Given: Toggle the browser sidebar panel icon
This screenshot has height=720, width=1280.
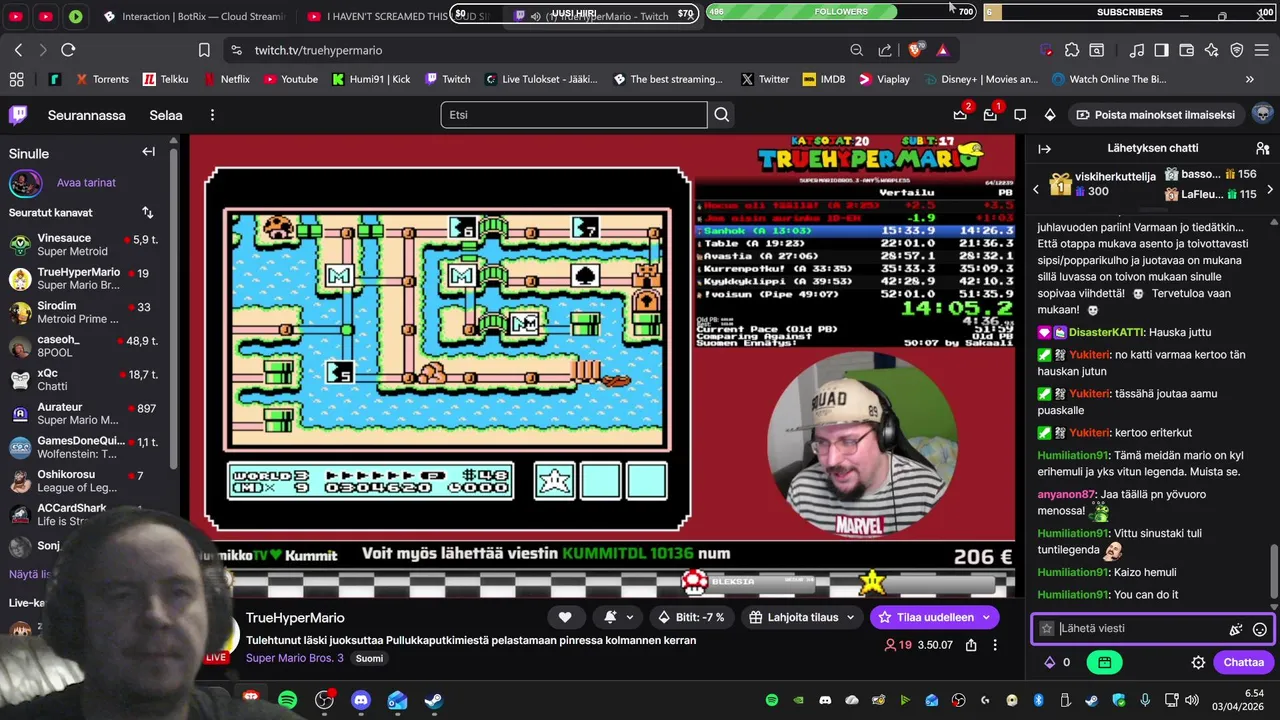Looking at the screenshot, I should (1162, 50).
